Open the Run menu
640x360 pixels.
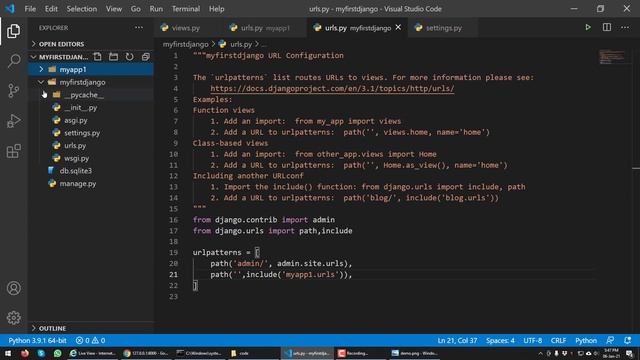pos(156,9)
